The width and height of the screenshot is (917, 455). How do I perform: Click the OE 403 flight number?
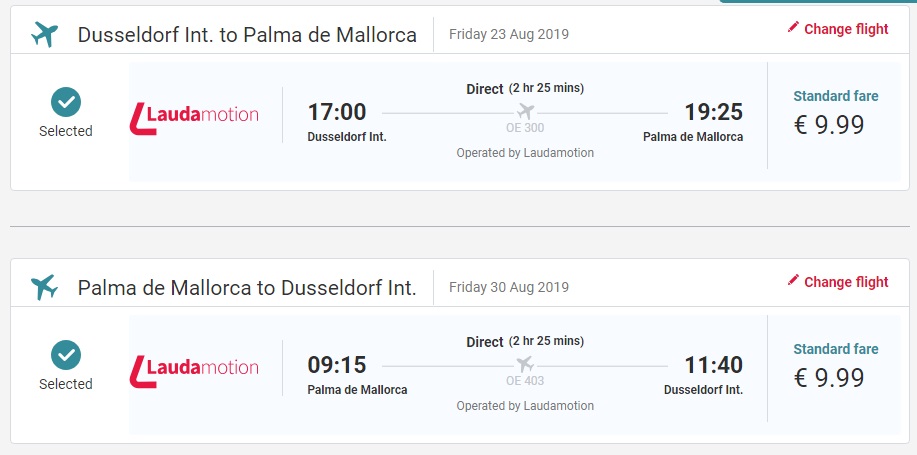pyautogui.click(x=525, y=381)
